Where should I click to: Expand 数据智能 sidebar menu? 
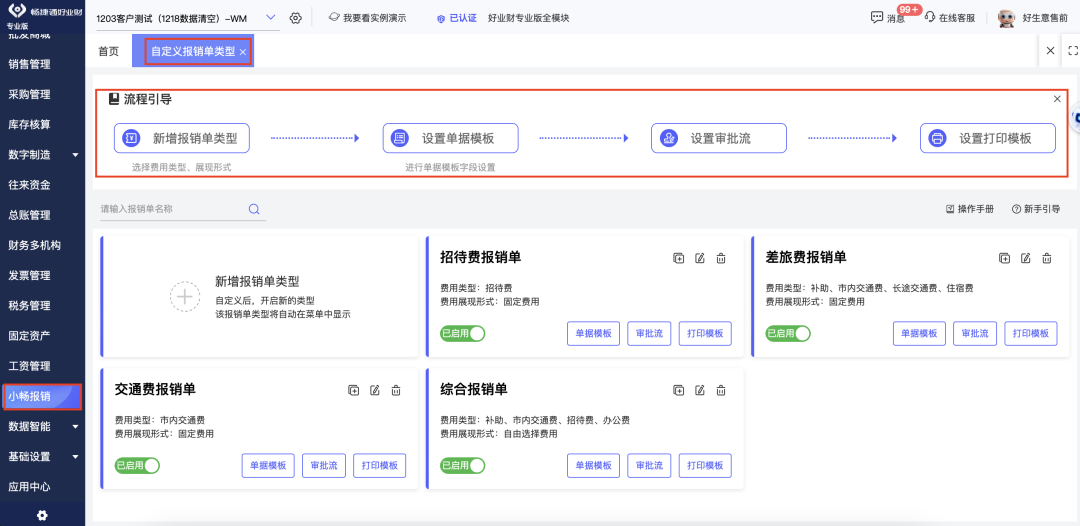75,427
